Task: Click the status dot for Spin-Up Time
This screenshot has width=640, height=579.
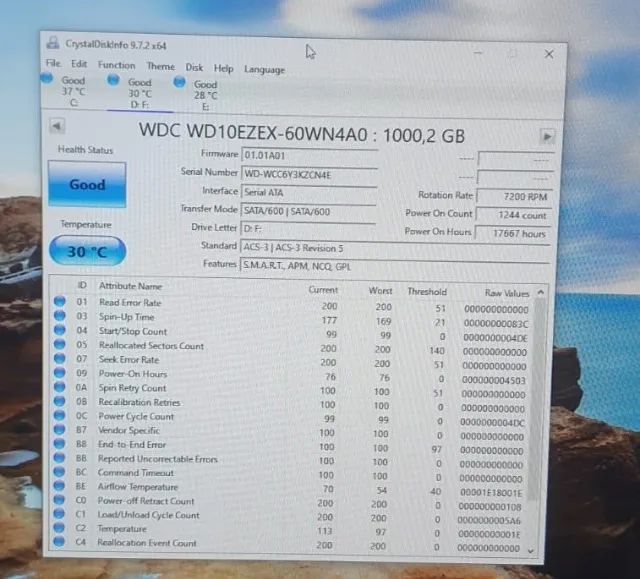Action: click(60, 315)
